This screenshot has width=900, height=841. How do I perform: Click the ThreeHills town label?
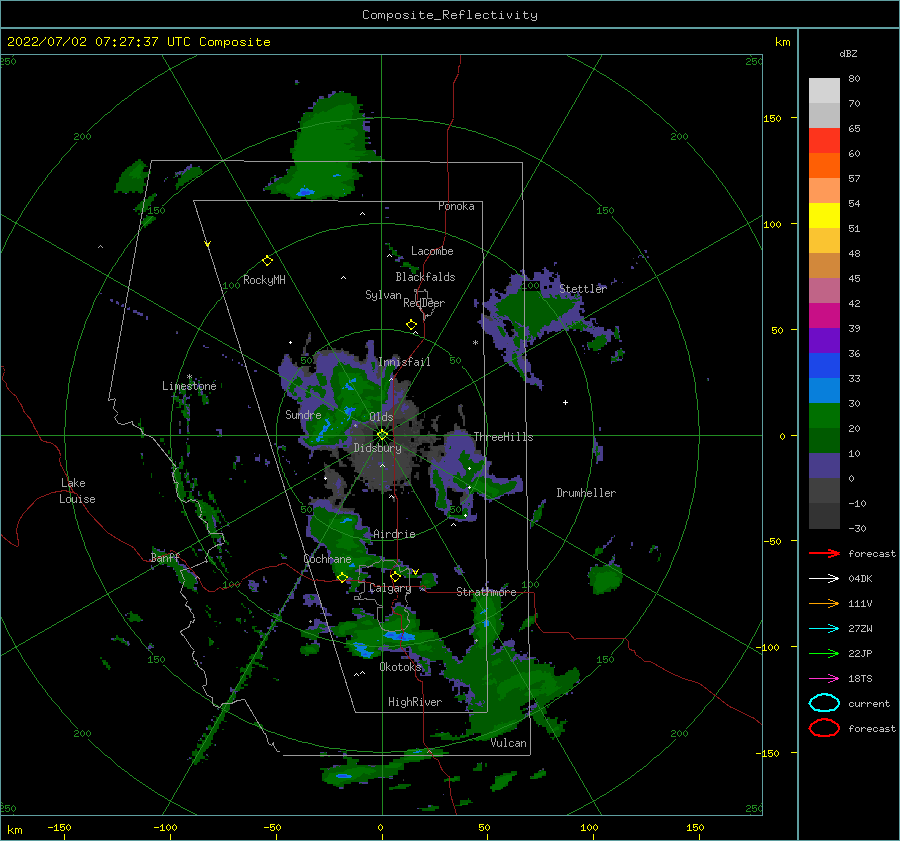503,437
